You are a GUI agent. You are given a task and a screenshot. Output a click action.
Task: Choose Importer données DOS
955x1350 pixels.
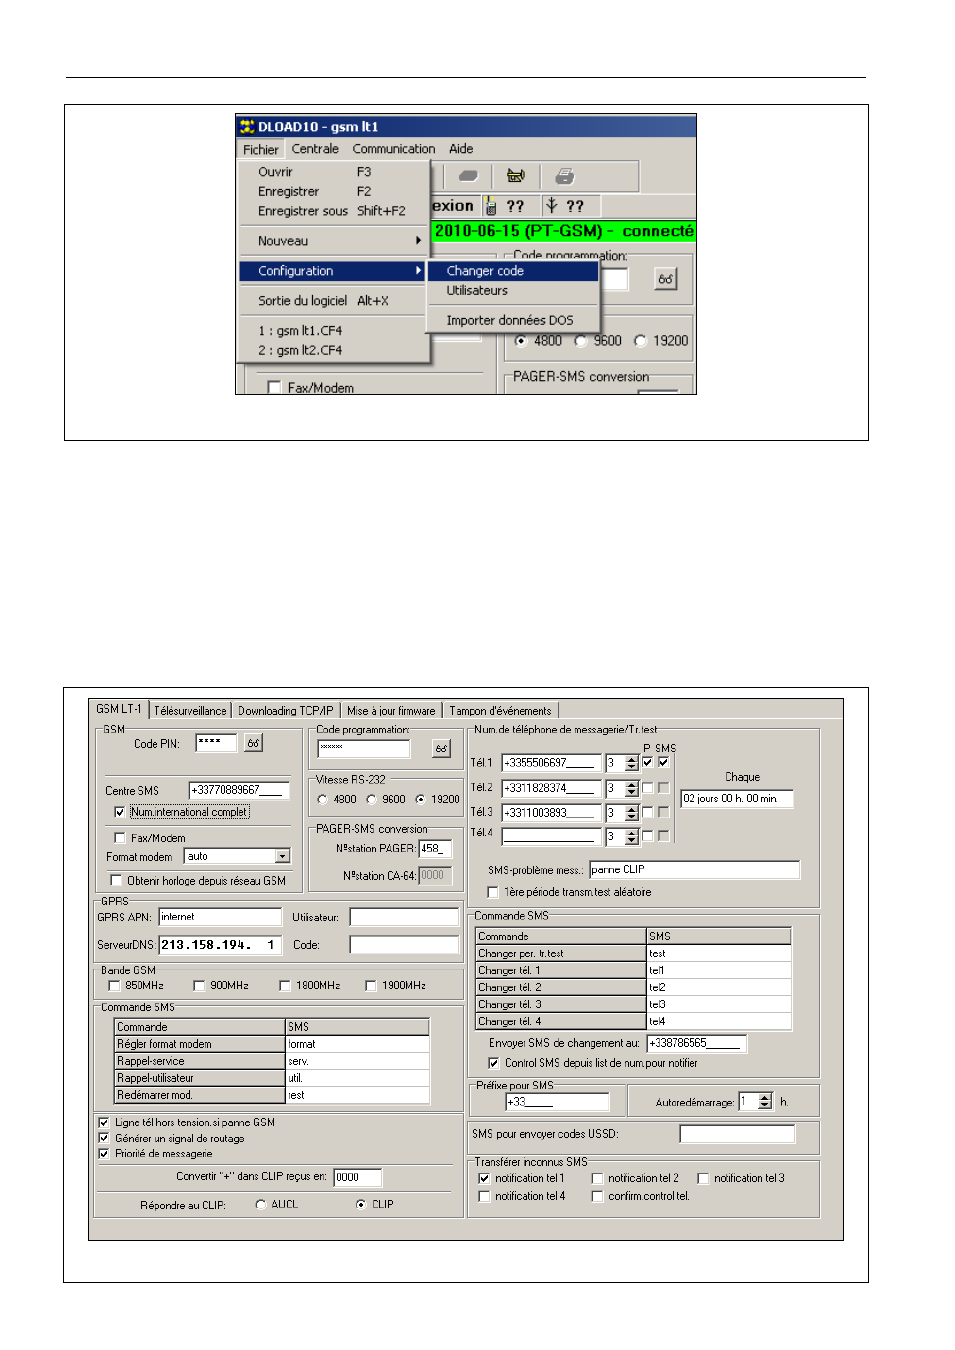514,320
